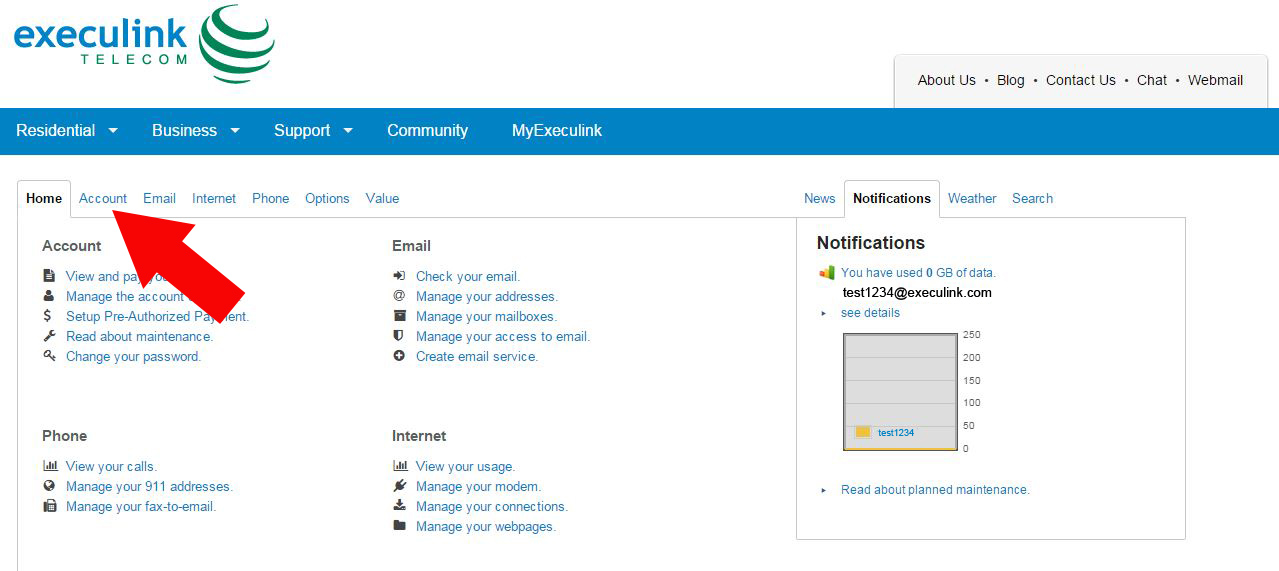Click Manage your webpages link
The height and width of the screenshot is (571, 1279).
pos(486,526)
